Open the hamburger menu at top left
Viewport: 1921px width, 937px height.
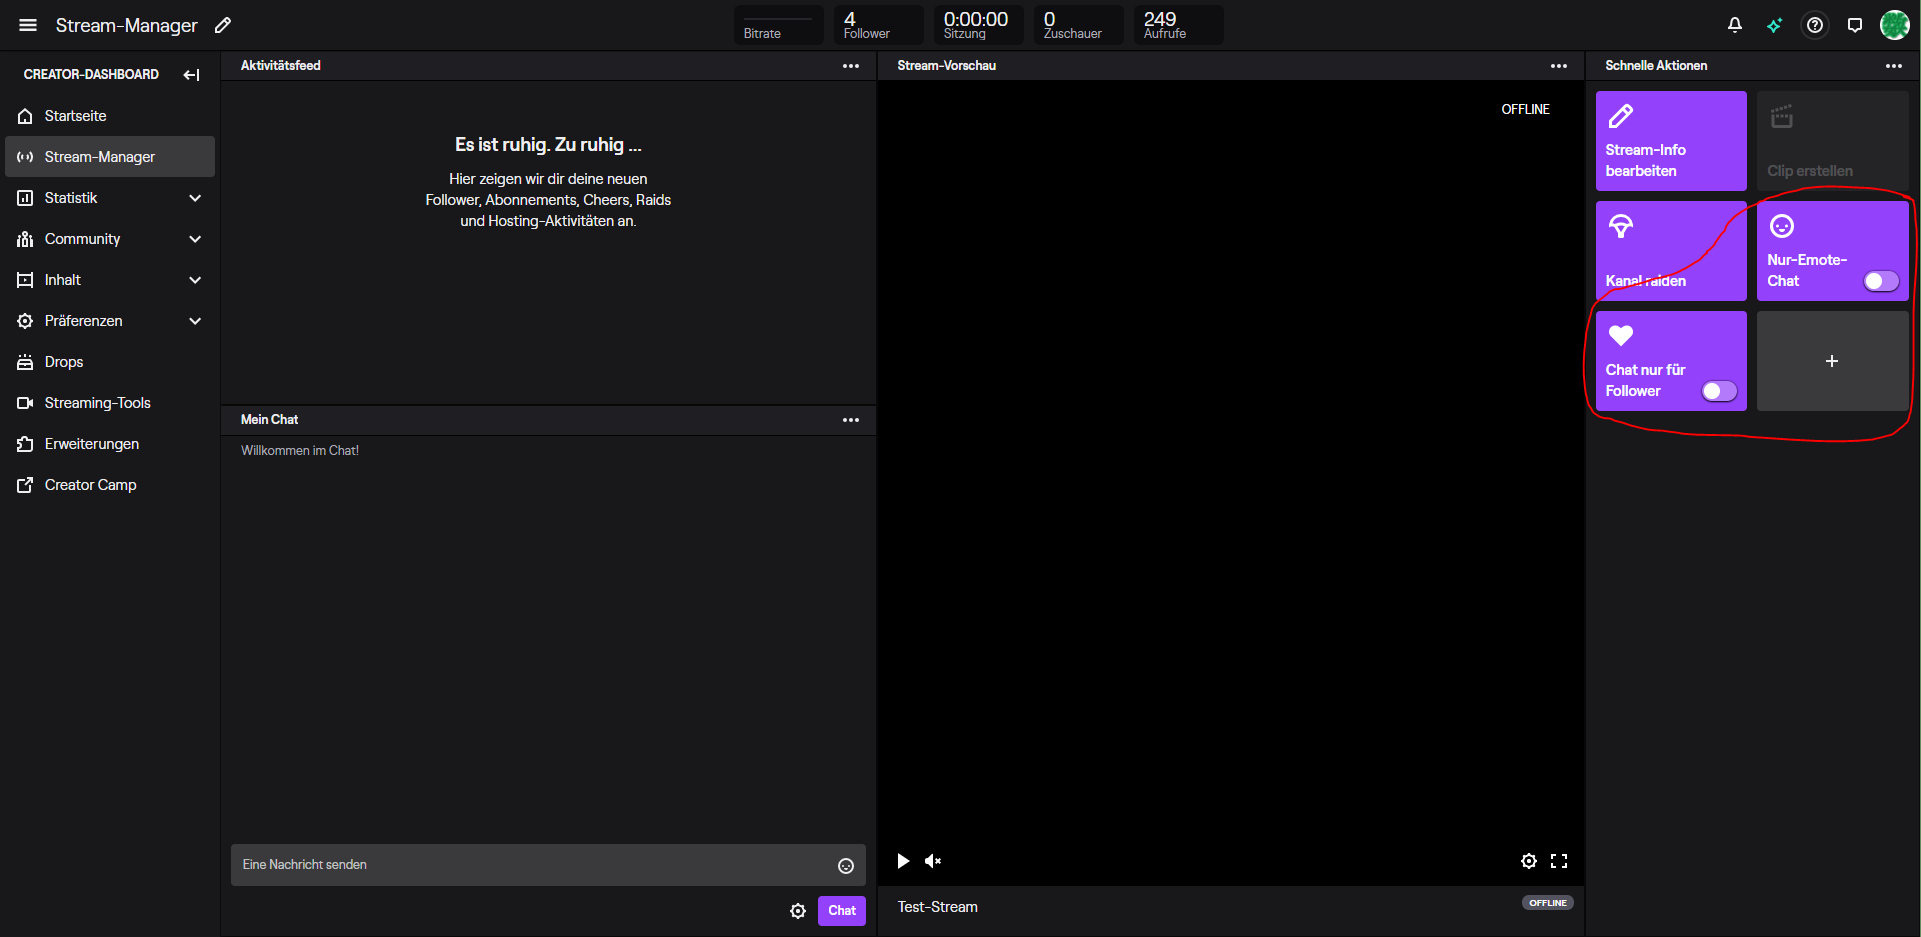point(28,25)
